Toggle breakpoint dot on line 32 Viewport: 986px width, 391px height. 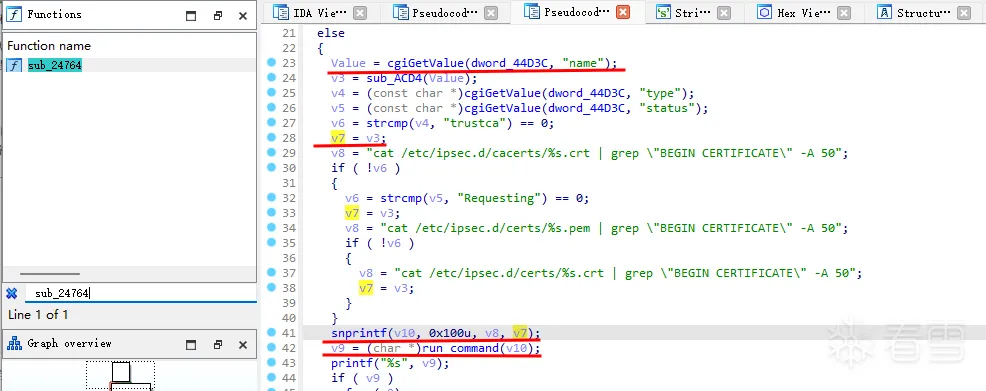pyautogui.click(x=271, y=197)
